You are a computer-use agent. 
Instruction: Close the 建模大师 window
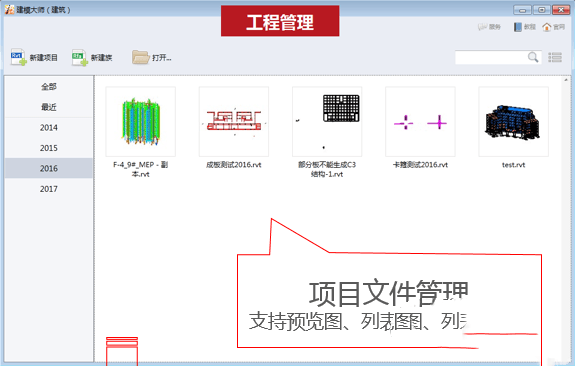561,10
